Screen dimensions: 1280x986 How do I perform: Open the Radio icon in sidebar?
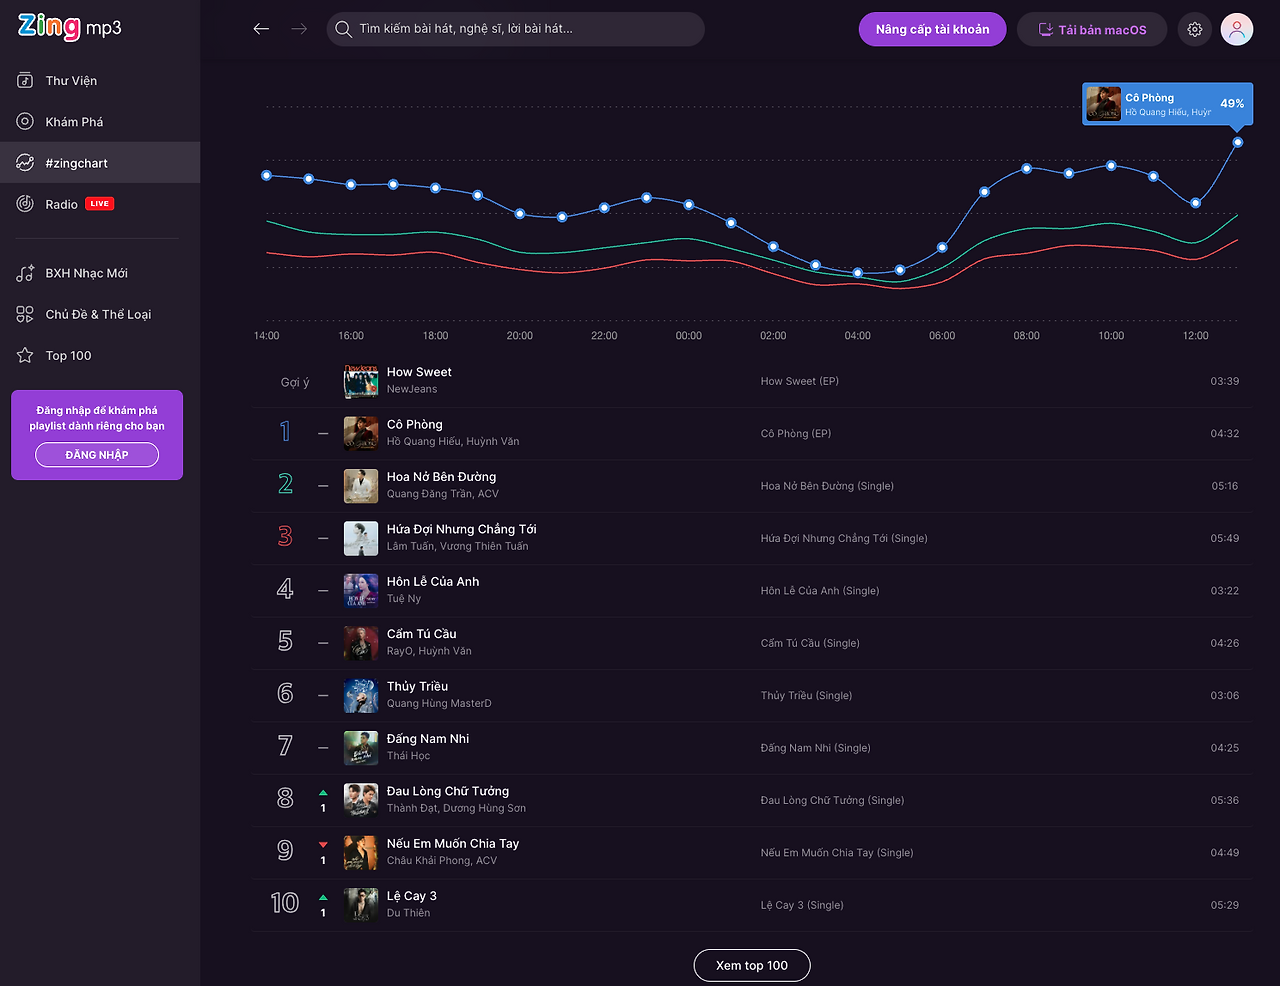point(25,204)
